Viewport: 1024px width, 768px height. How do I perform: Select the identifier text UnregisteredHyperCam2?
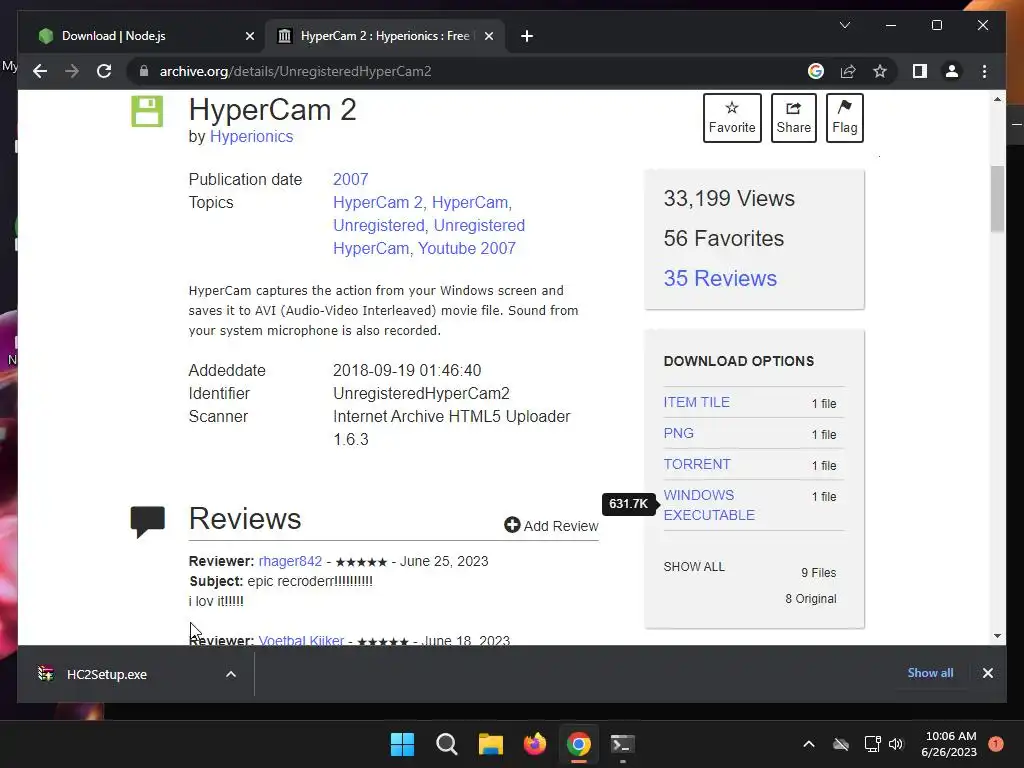(x=421, y=393)
